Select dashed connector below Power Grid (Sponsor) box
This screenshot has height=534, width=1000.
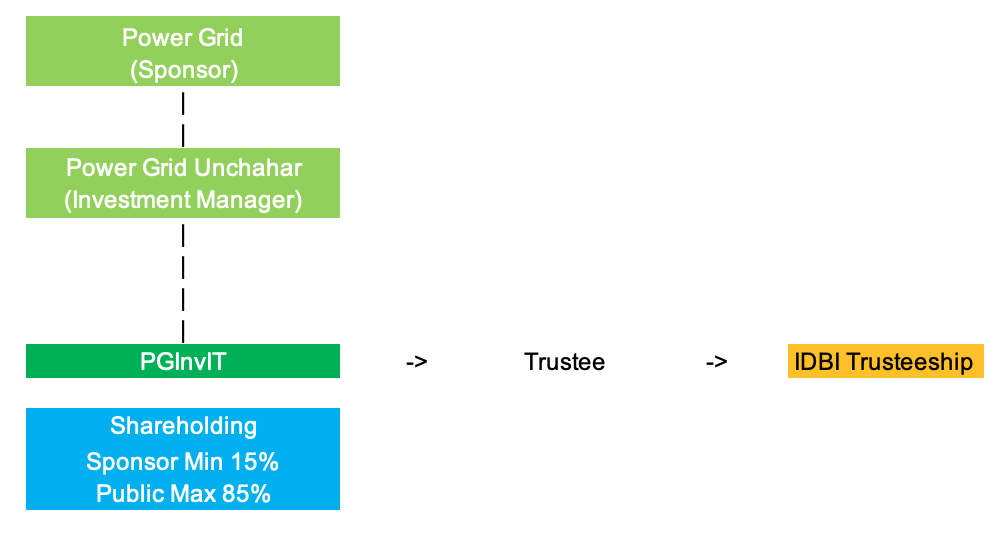click(183, 116)
